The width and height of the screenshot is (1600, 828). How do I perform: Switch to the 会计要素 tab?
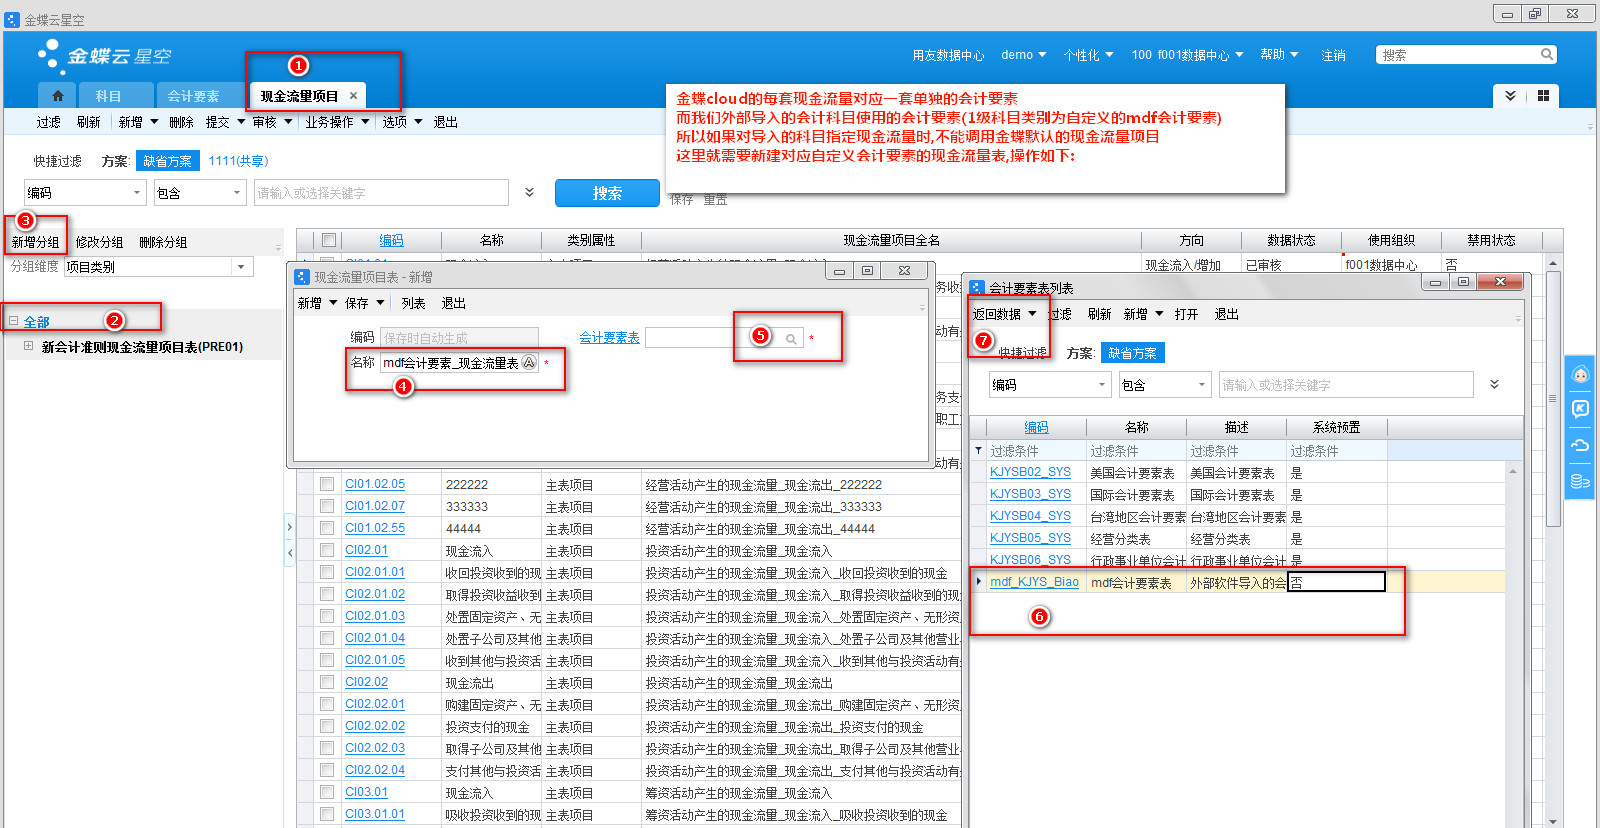(193, 96)
